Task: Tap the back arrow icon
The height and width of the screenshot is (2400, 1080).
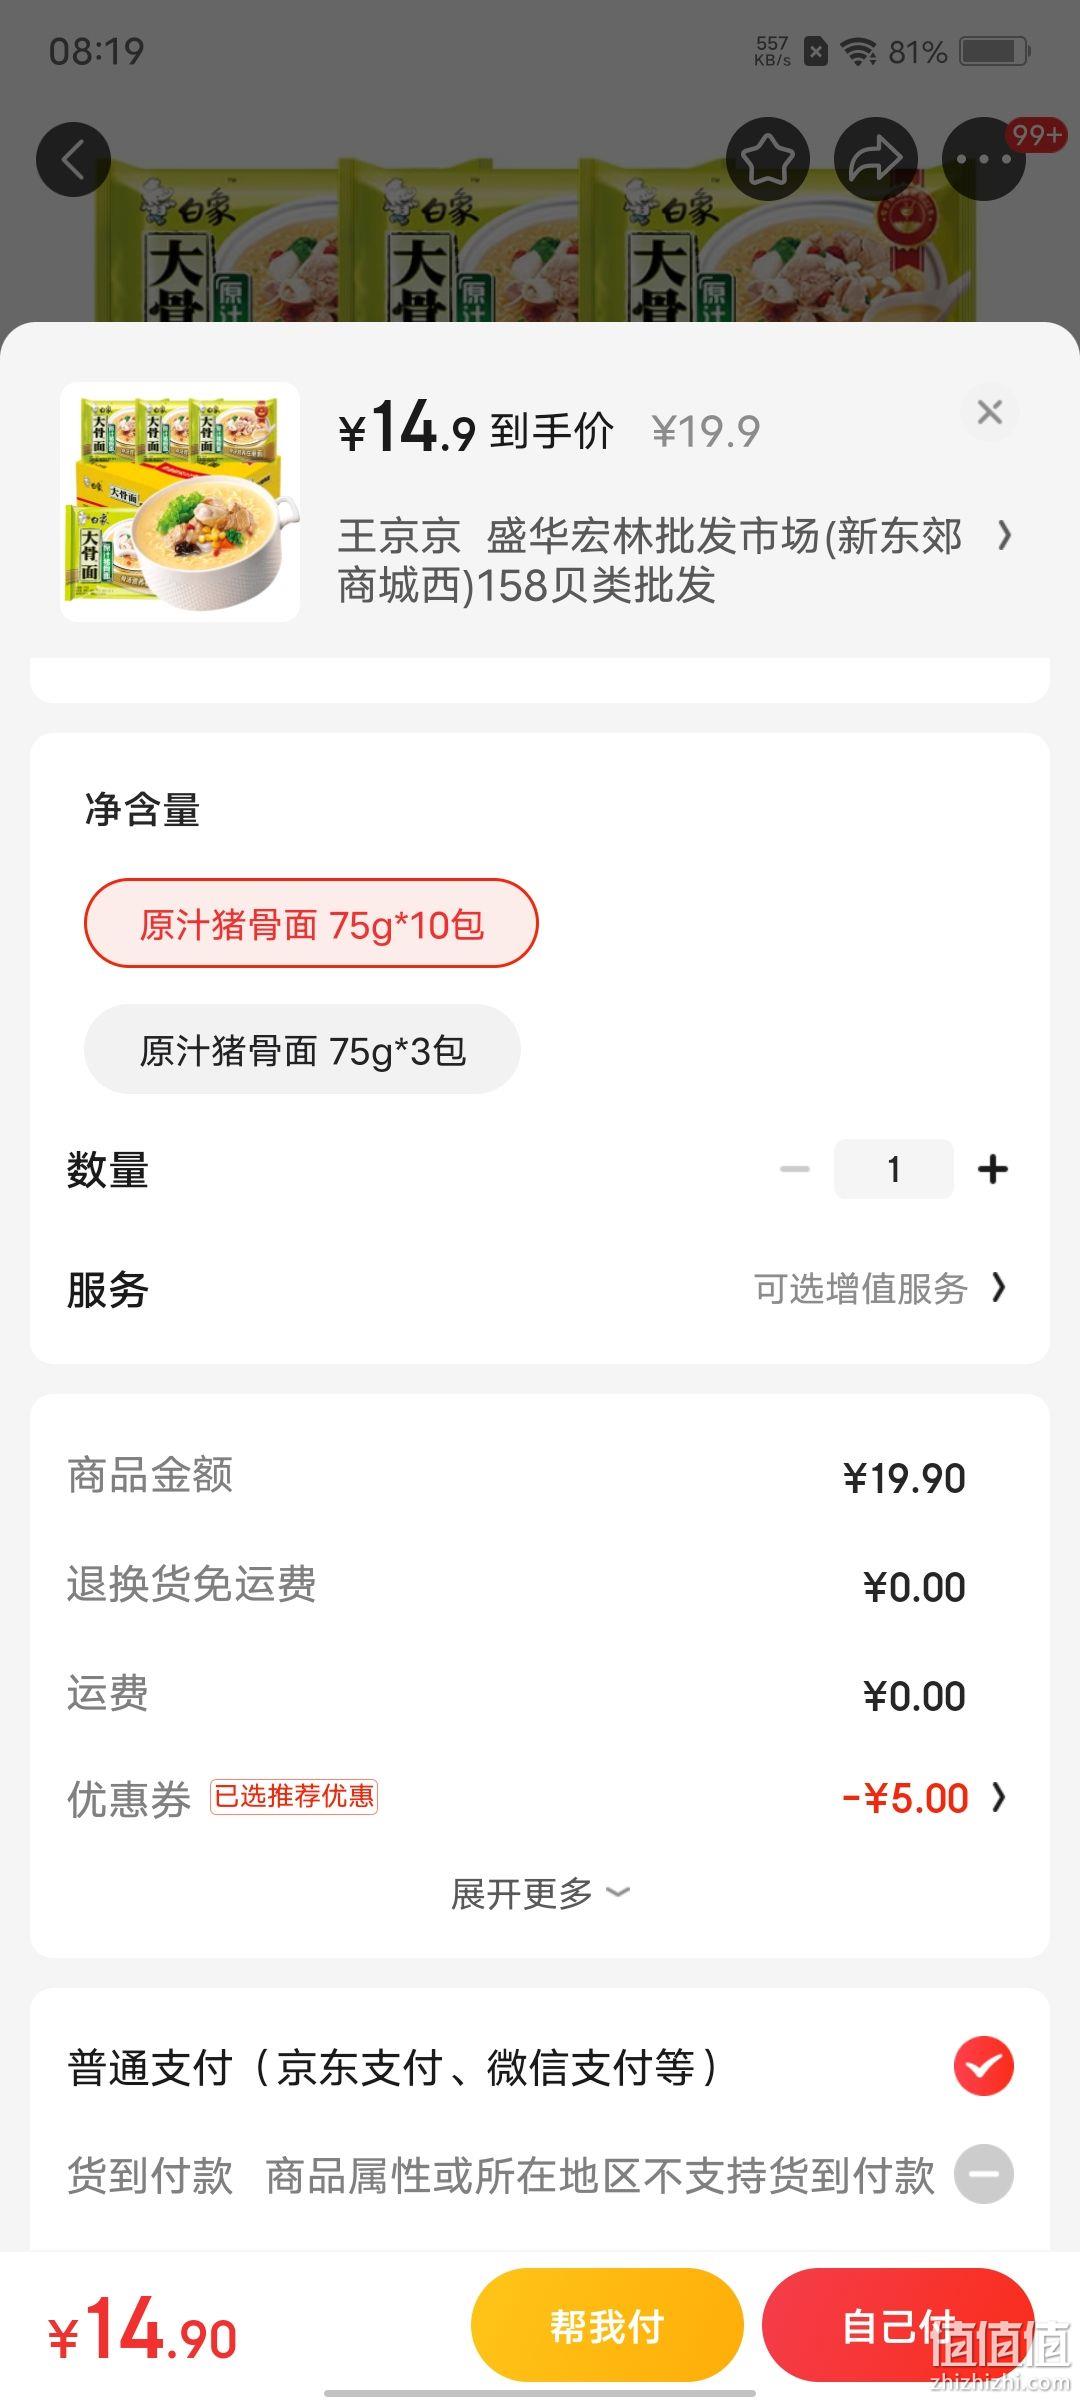Action: [73, 160]
